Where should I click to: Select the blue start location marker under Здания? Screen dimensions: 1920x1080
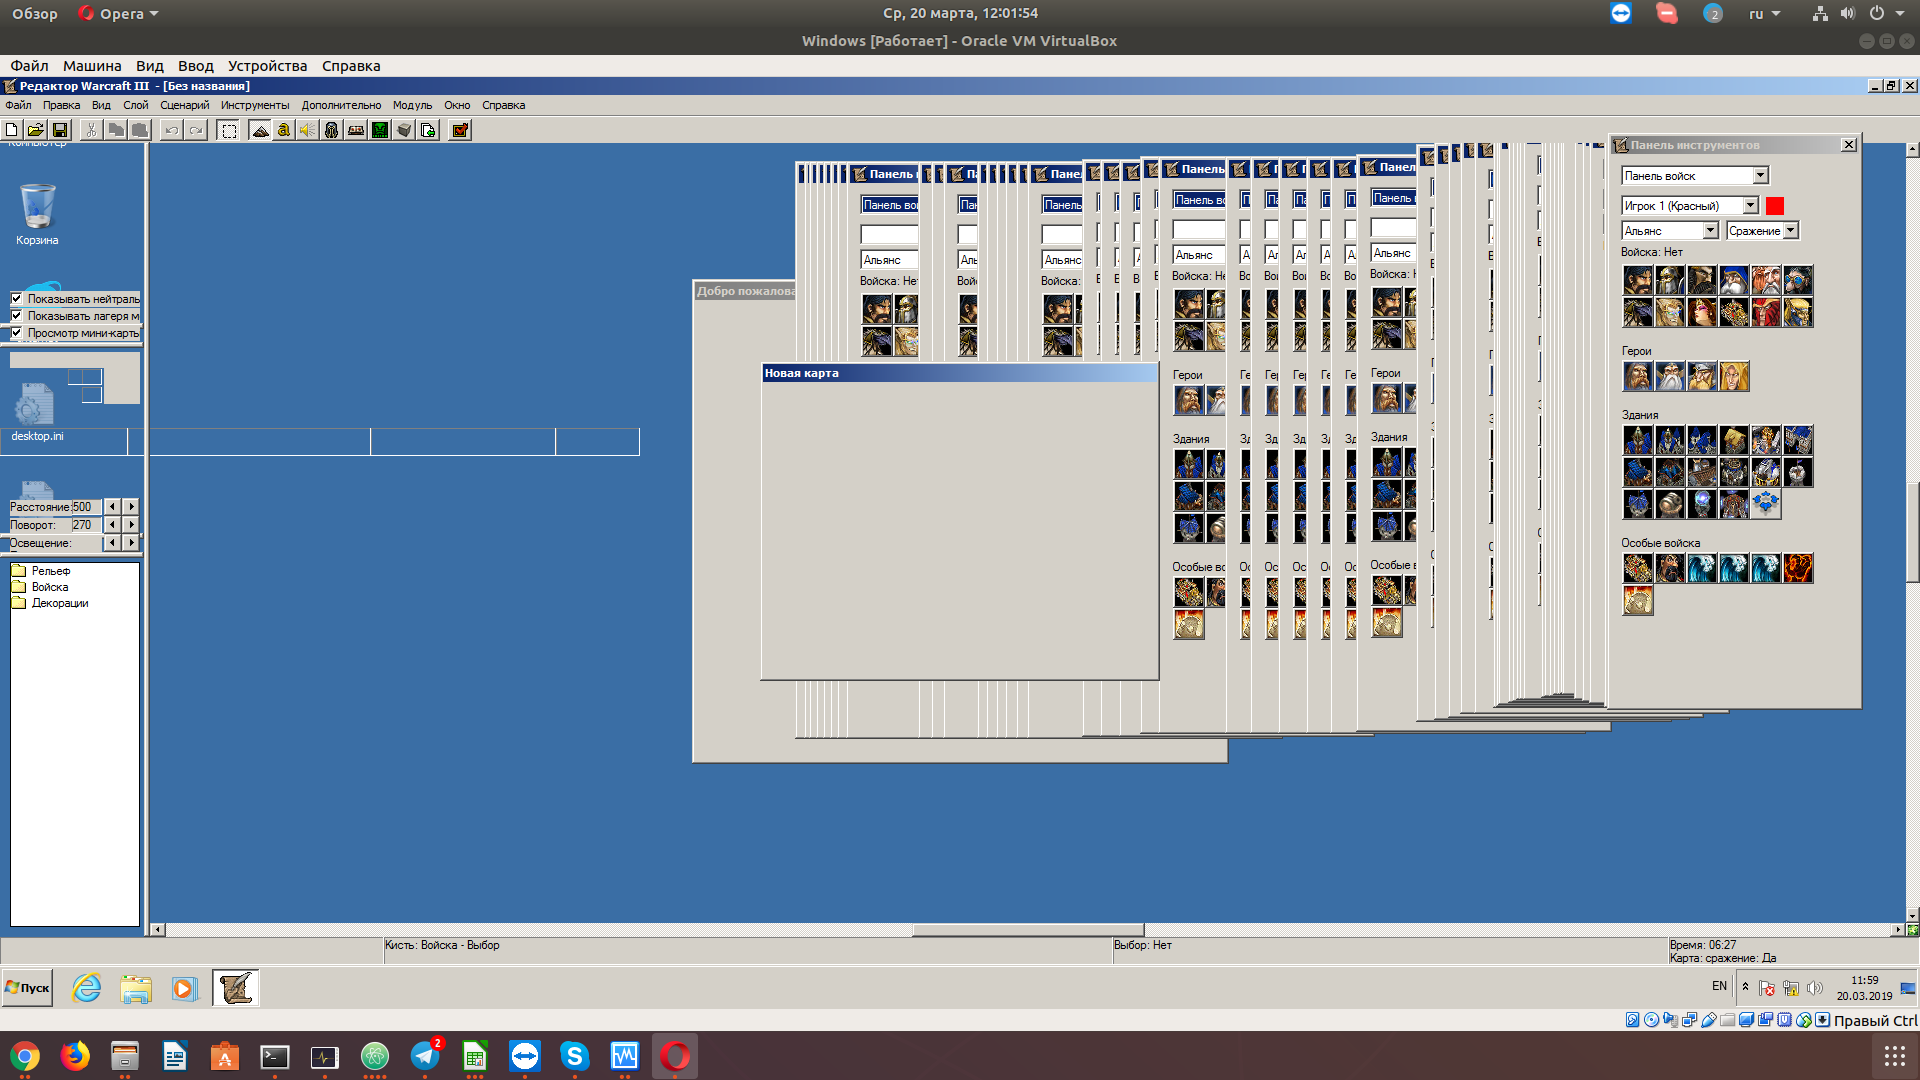(x=1766, y=504)
